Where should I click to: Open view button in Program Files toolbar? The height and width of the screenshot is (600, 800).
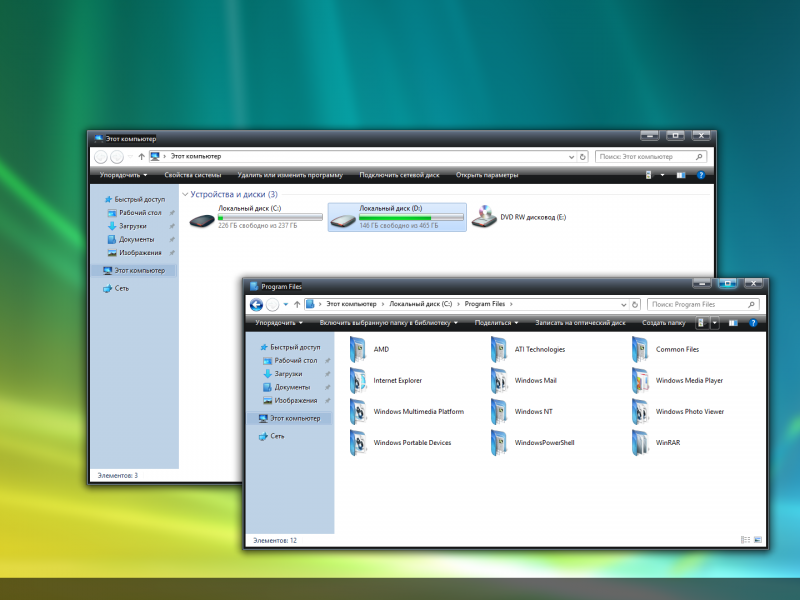701,323
